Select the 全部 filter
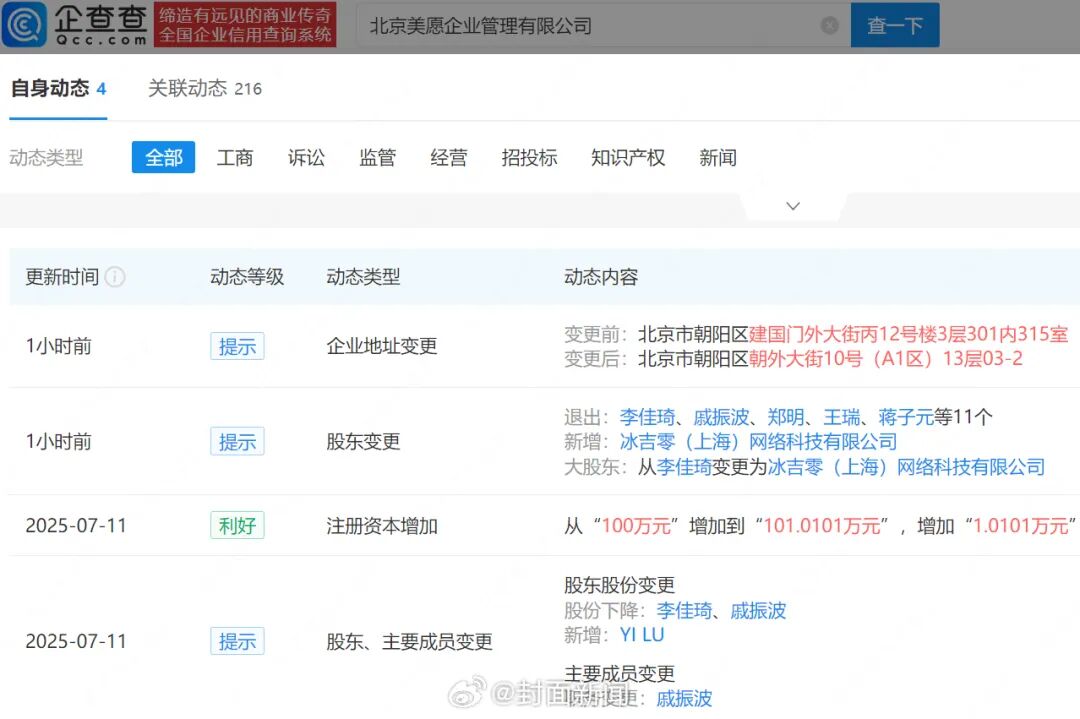Screen dimensions: 1080x719 tap(163, 158)
